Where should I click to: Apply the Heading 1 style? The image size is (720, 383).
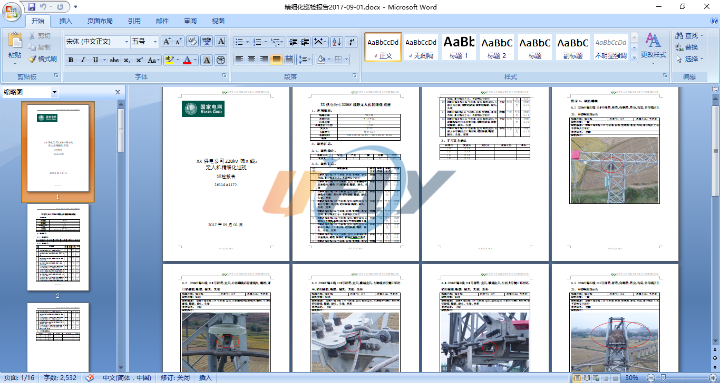[459, 46]
